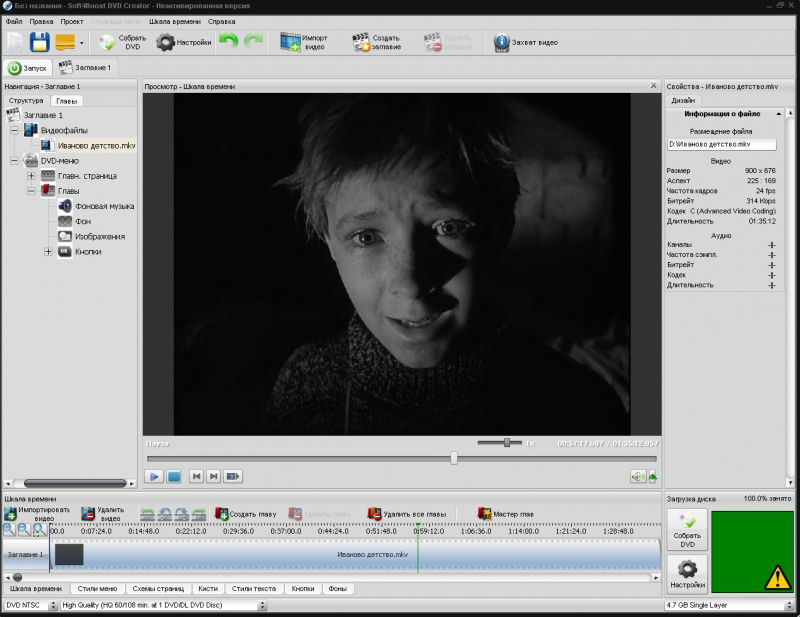Open the High Quality preset dropdown
Image resolution: width=800 pixels, height=617 pixels.
click(163, 605)
